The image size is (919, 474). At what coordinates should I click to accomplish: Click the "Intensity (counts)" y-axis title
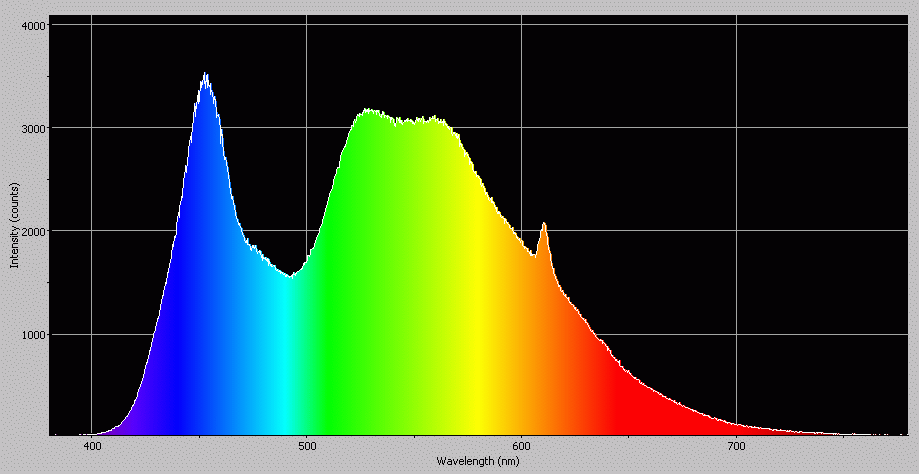(x=15, y=226)
